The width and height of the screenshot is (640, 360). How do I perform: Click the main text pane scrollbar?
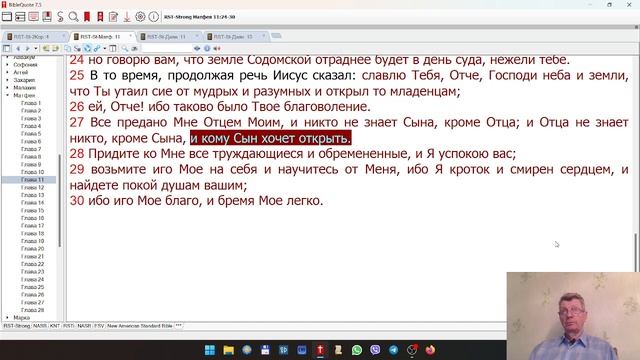636,252
